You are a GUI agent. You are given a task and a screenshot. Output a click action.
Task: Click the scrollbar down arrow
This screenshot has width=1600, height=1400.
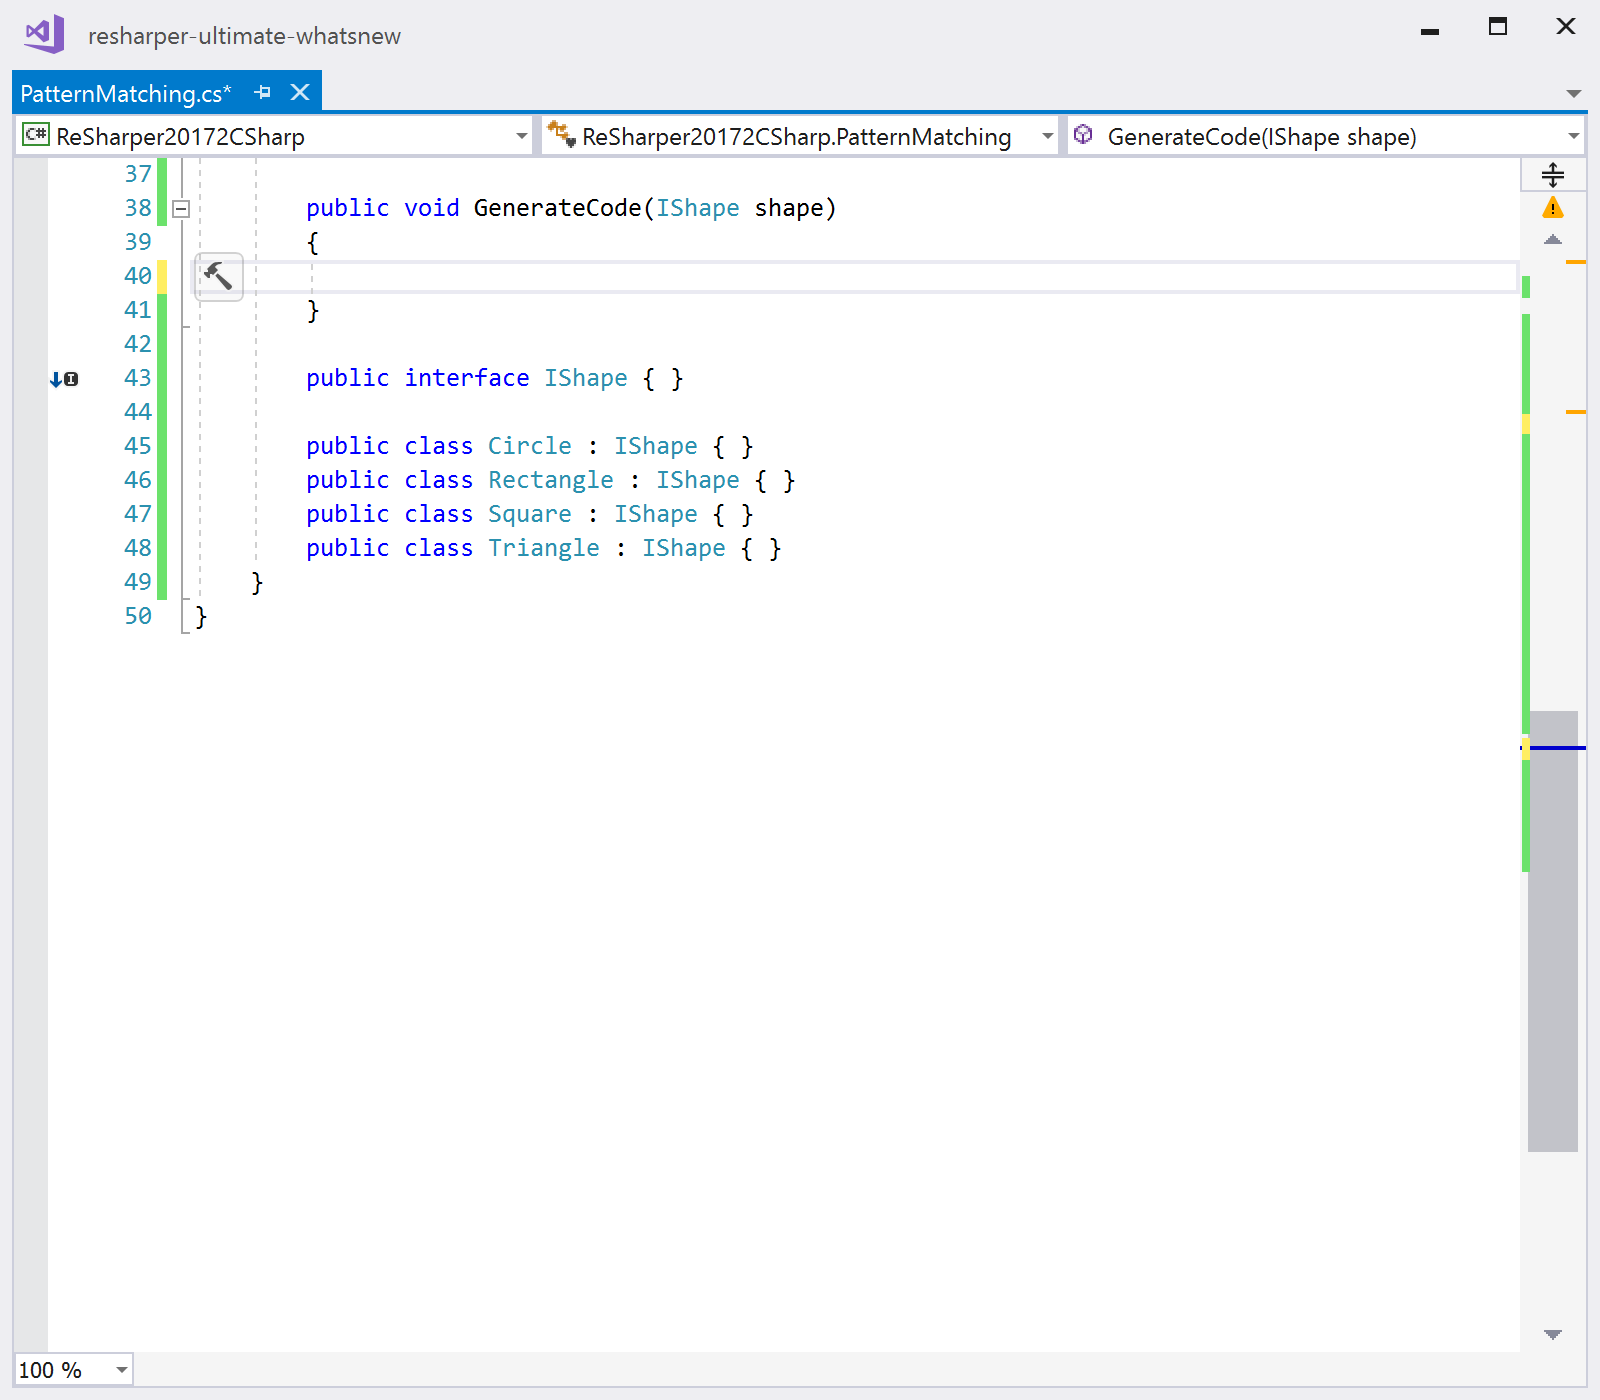pos(1552,1334)
